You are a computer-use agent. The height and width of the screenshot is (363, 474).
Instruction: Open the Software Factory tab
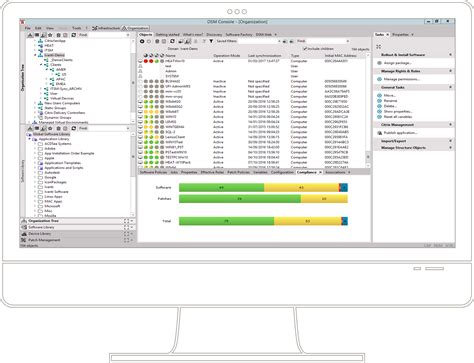click(x=239, y=34)
